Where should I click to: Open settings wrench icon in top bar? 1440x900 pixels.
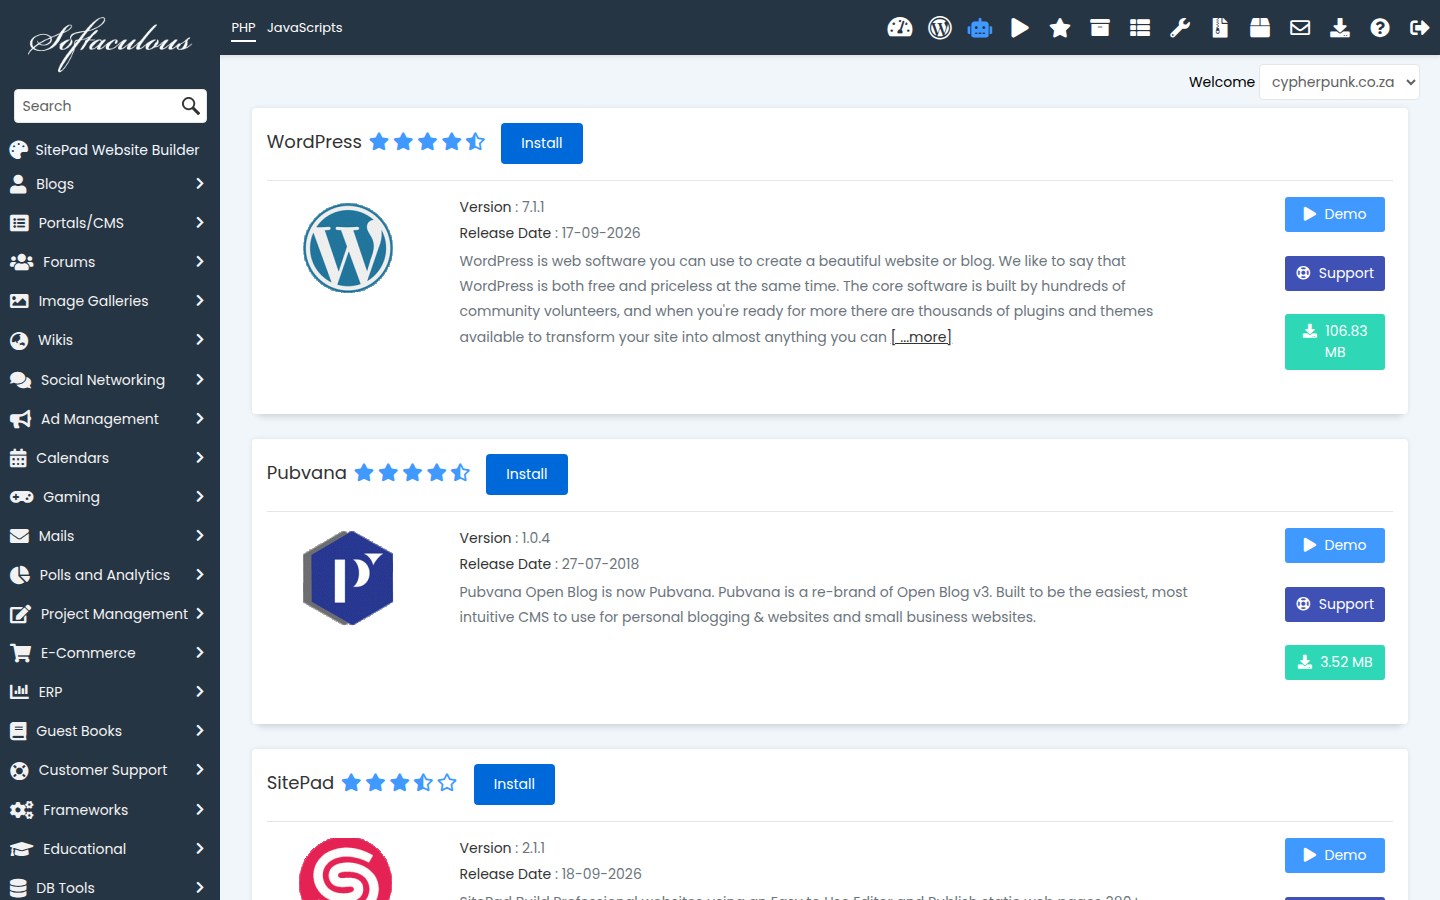click(1180, 28)
